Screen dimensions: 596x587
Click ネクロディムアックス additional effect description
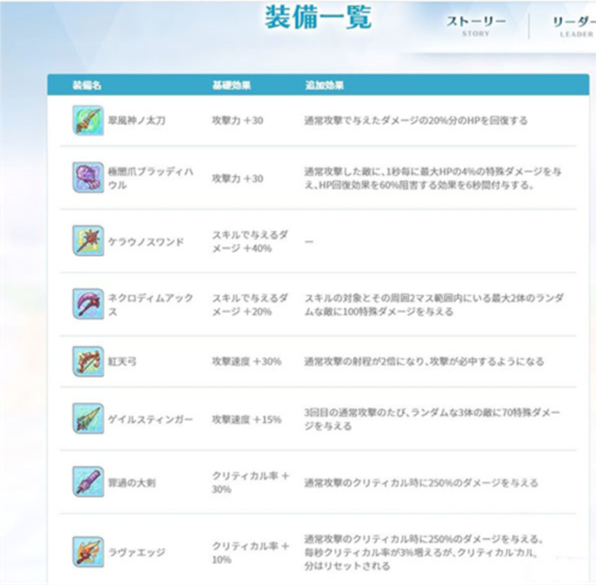coord(434,305)
